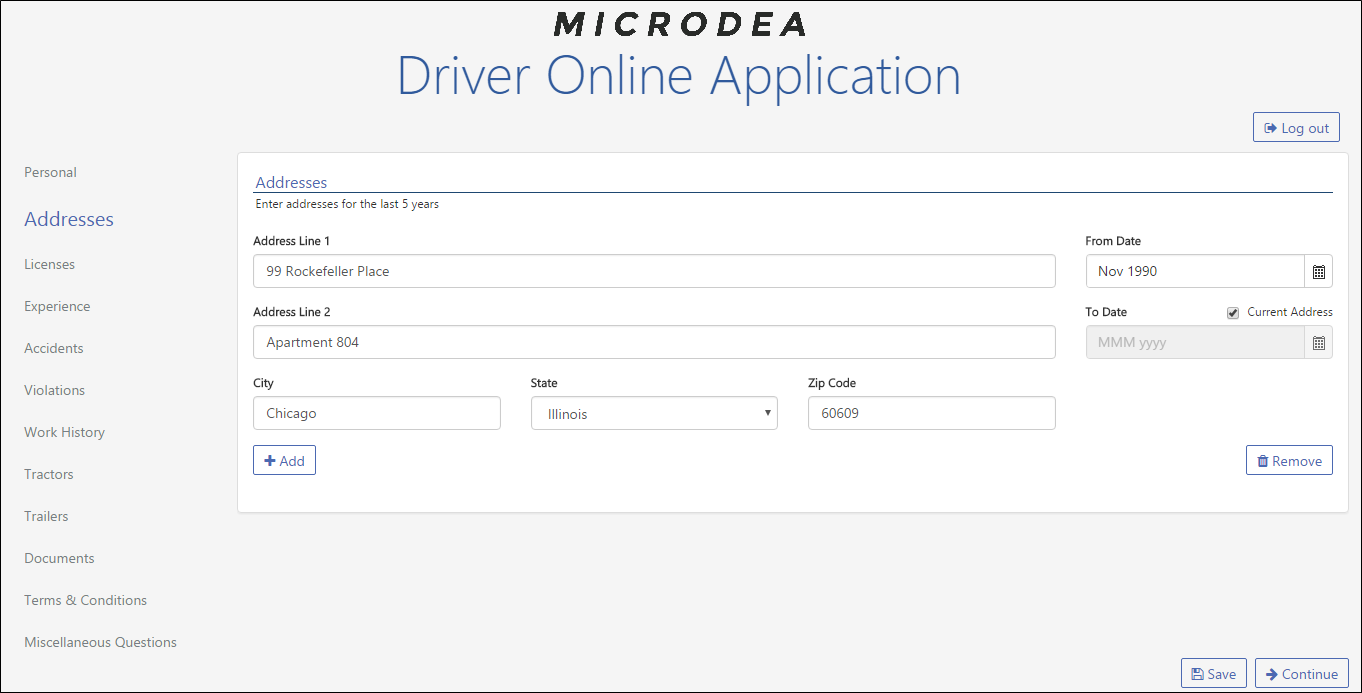Open the Tractors section
The image size is (1362, 693).
[49, 474]
